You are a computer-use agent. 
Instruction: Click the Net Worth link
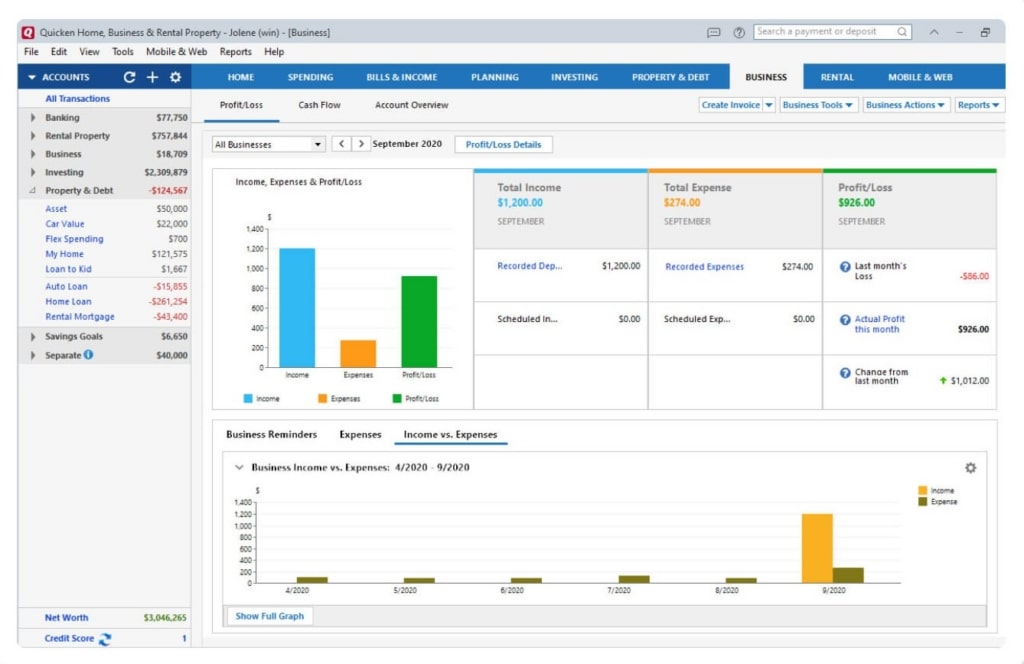(x=67, y=618)
